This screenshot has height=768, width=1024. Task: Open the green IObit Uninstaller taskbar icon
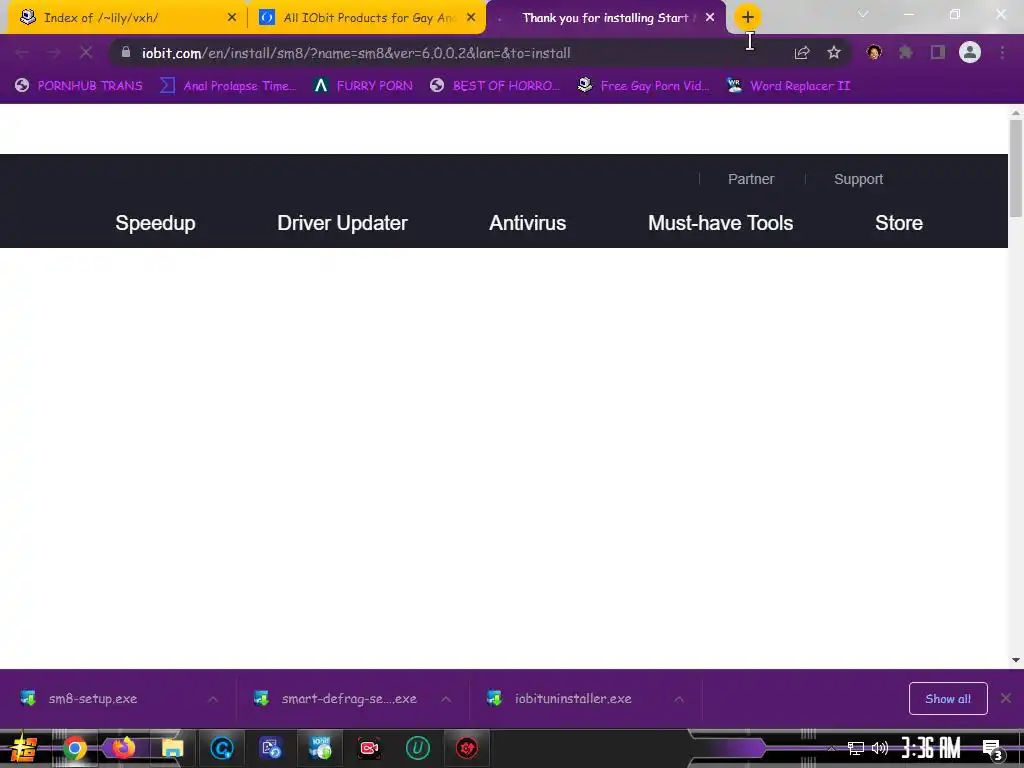coord(418,748)
